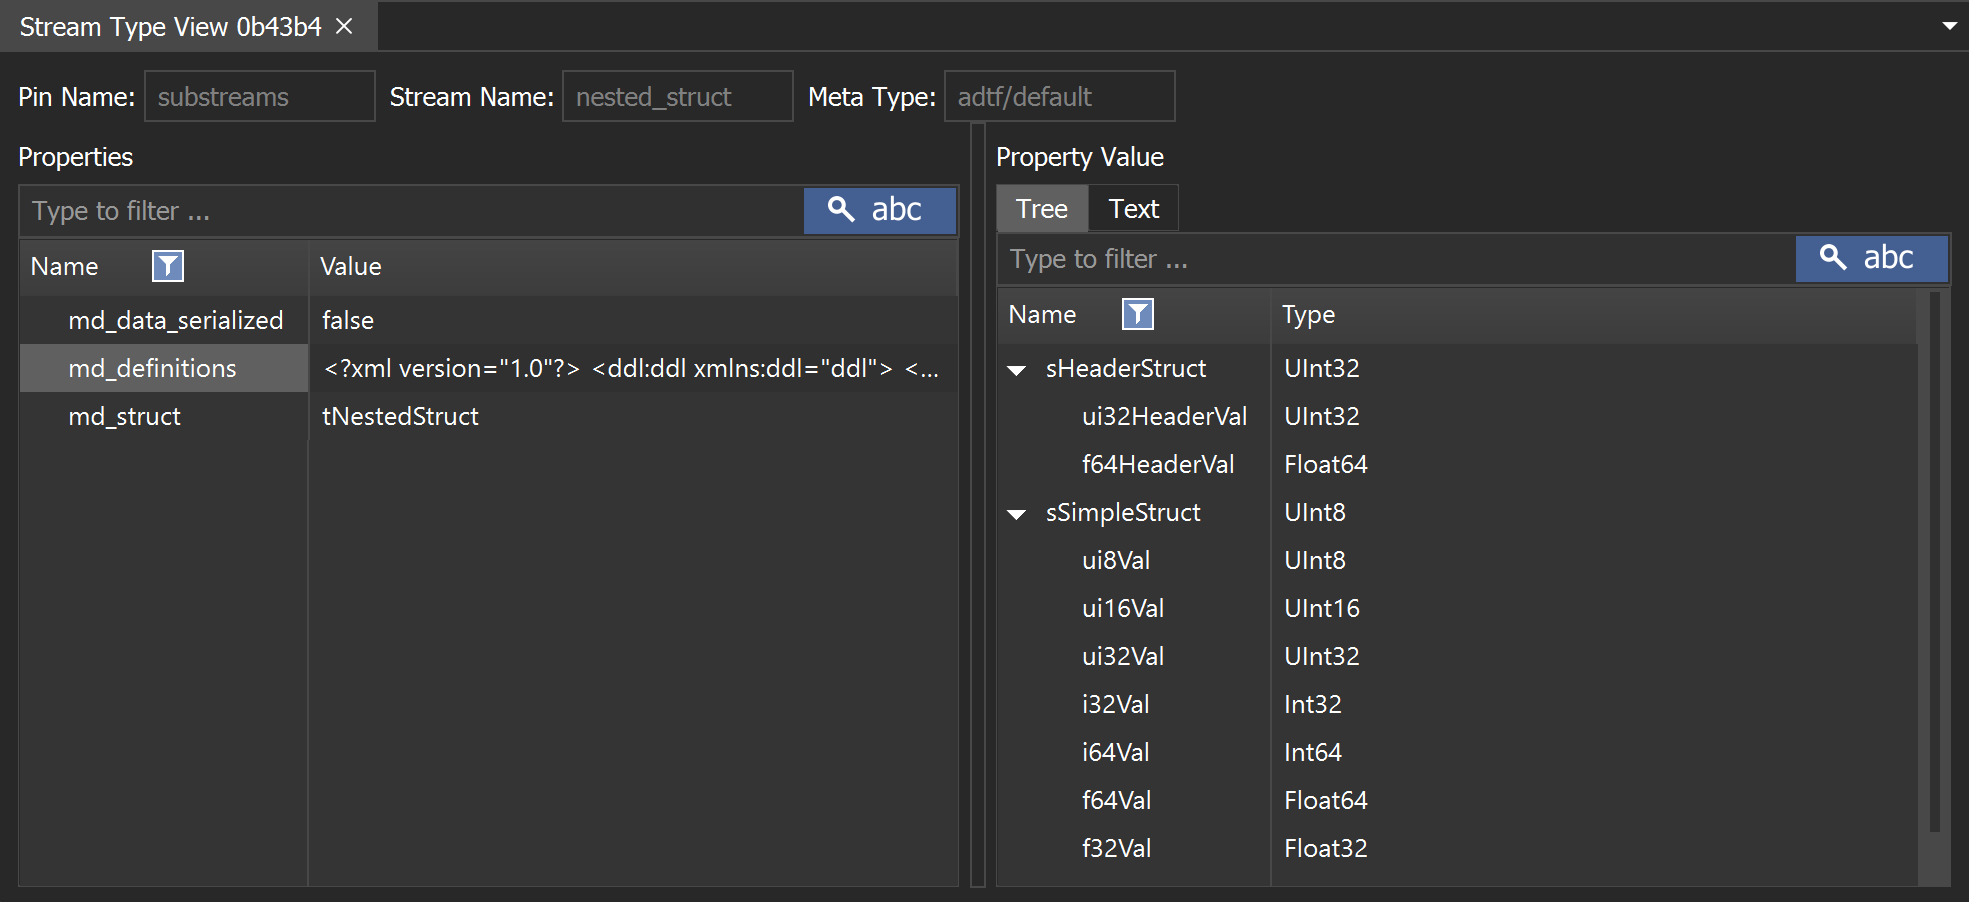Click the Property Value Name column header
The width and height of the screenshot is (1969, 902).
coord(1134,314)
